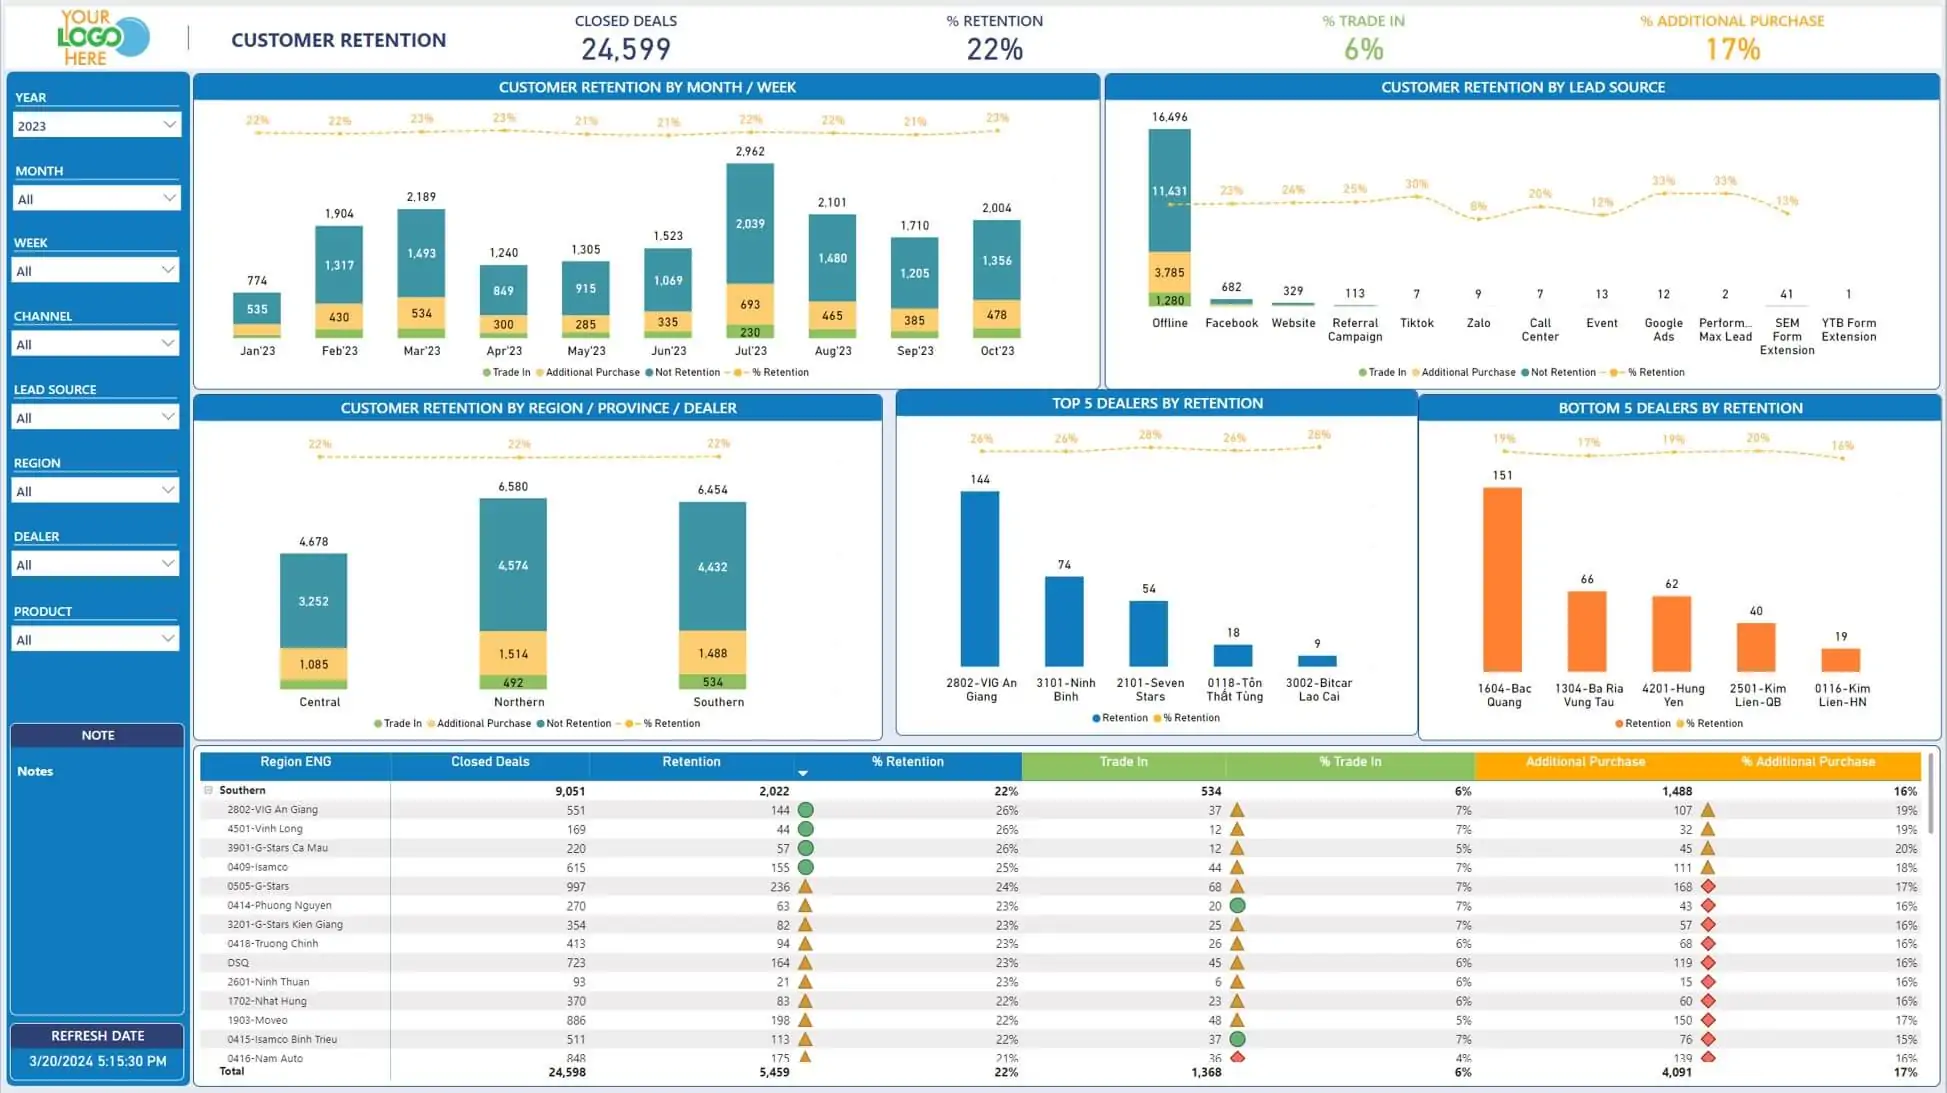Open the Channel slicer dropdown

pos(96,344)
